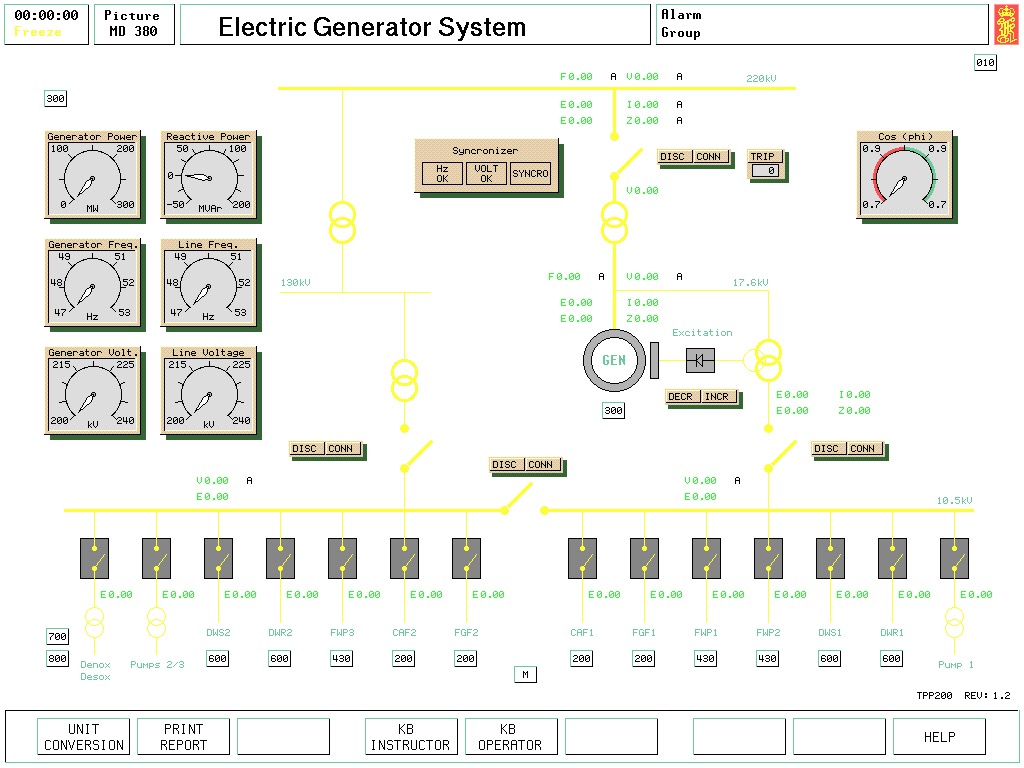Toggle the Hz OK synchronizer indicator

(442, 174)
